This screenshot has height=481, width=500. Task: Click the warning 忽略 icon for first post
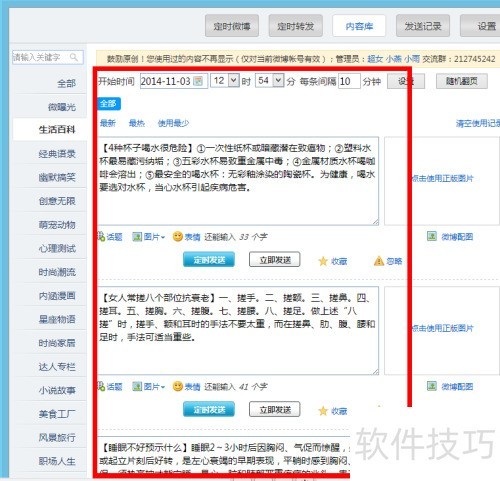coord(379,261)
